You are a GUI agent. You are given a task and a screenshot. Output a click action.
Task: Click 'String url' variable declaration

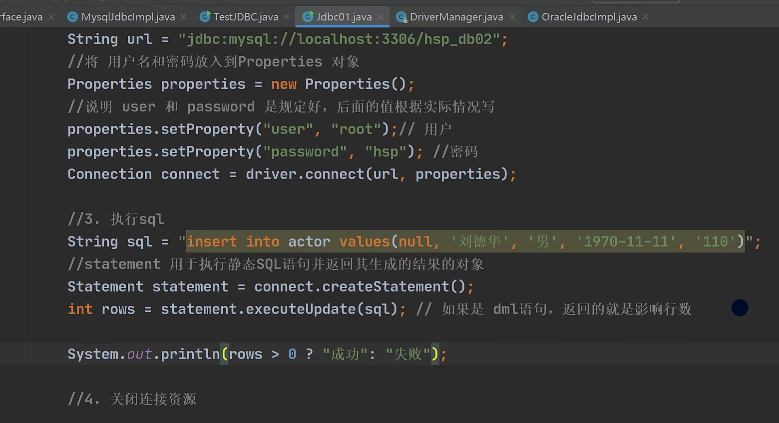(x=109, y=39)
